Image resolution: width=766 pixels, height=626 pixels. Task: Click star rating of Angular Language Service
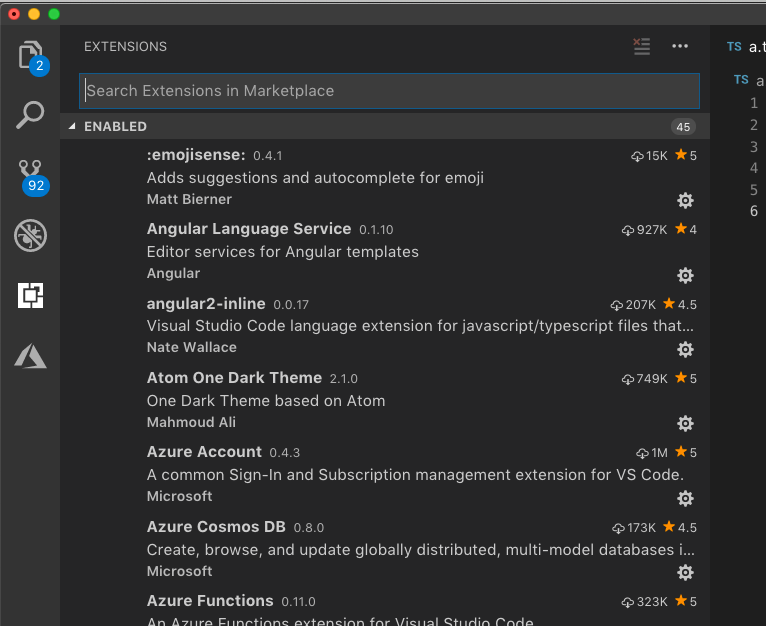click(x=686, y=229)
